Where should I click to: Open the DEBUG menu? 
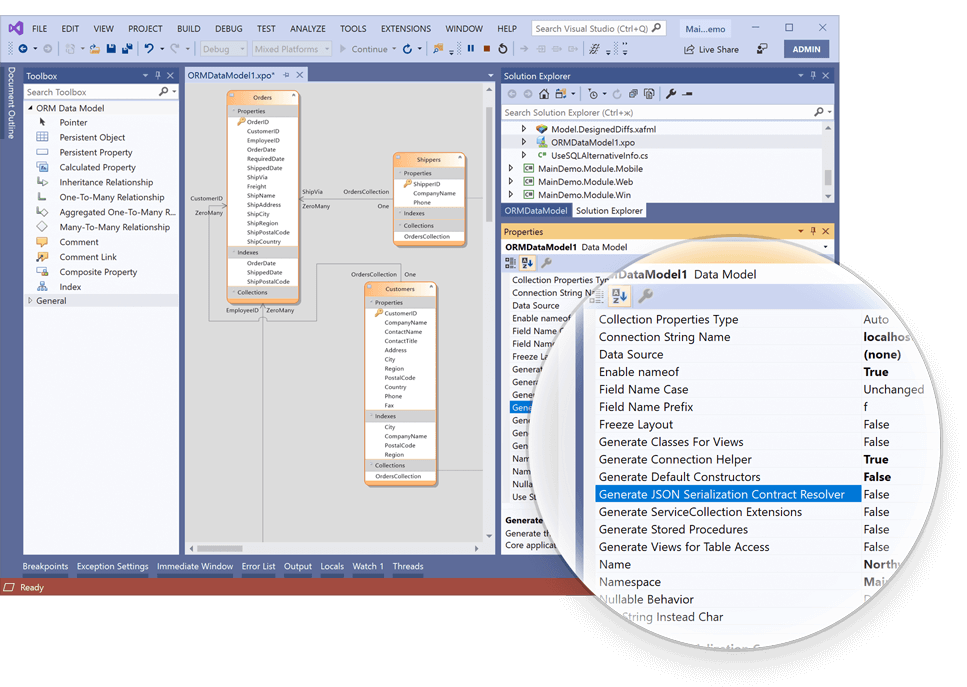pos(228,28)
